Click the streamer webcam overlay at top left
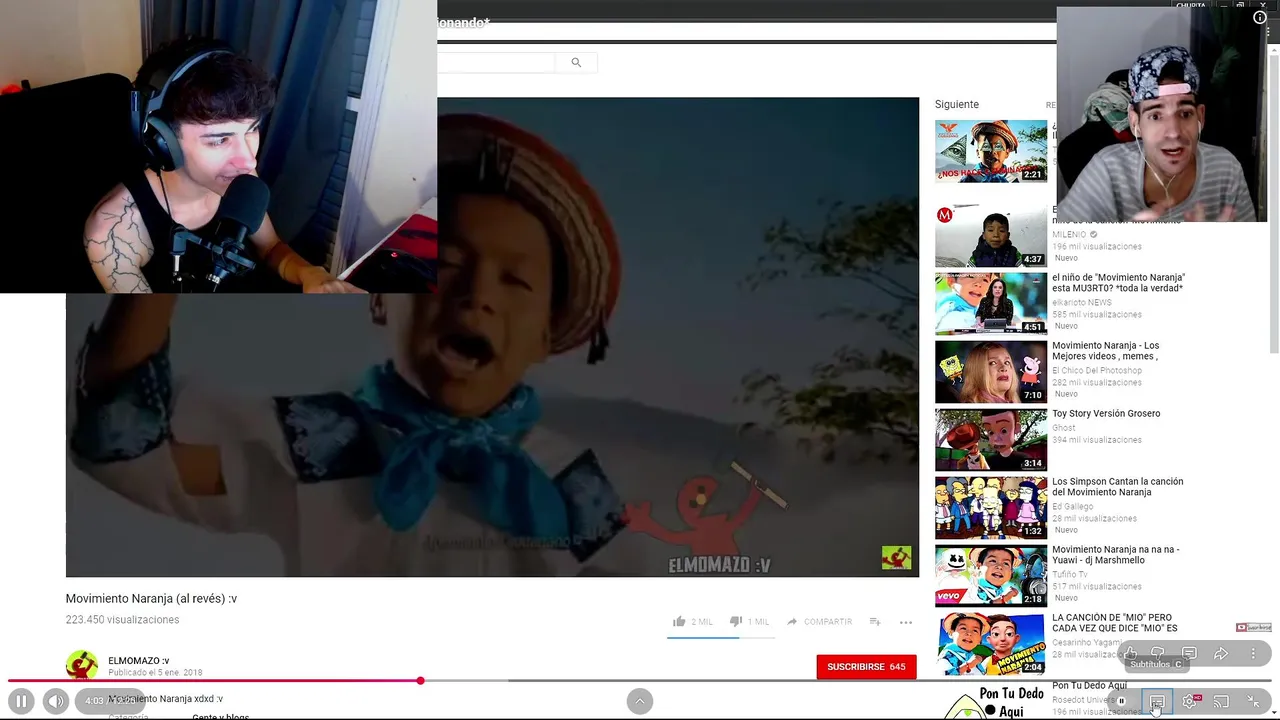Viewport: 1280px width, 720px height. click(x=218, y=146)
